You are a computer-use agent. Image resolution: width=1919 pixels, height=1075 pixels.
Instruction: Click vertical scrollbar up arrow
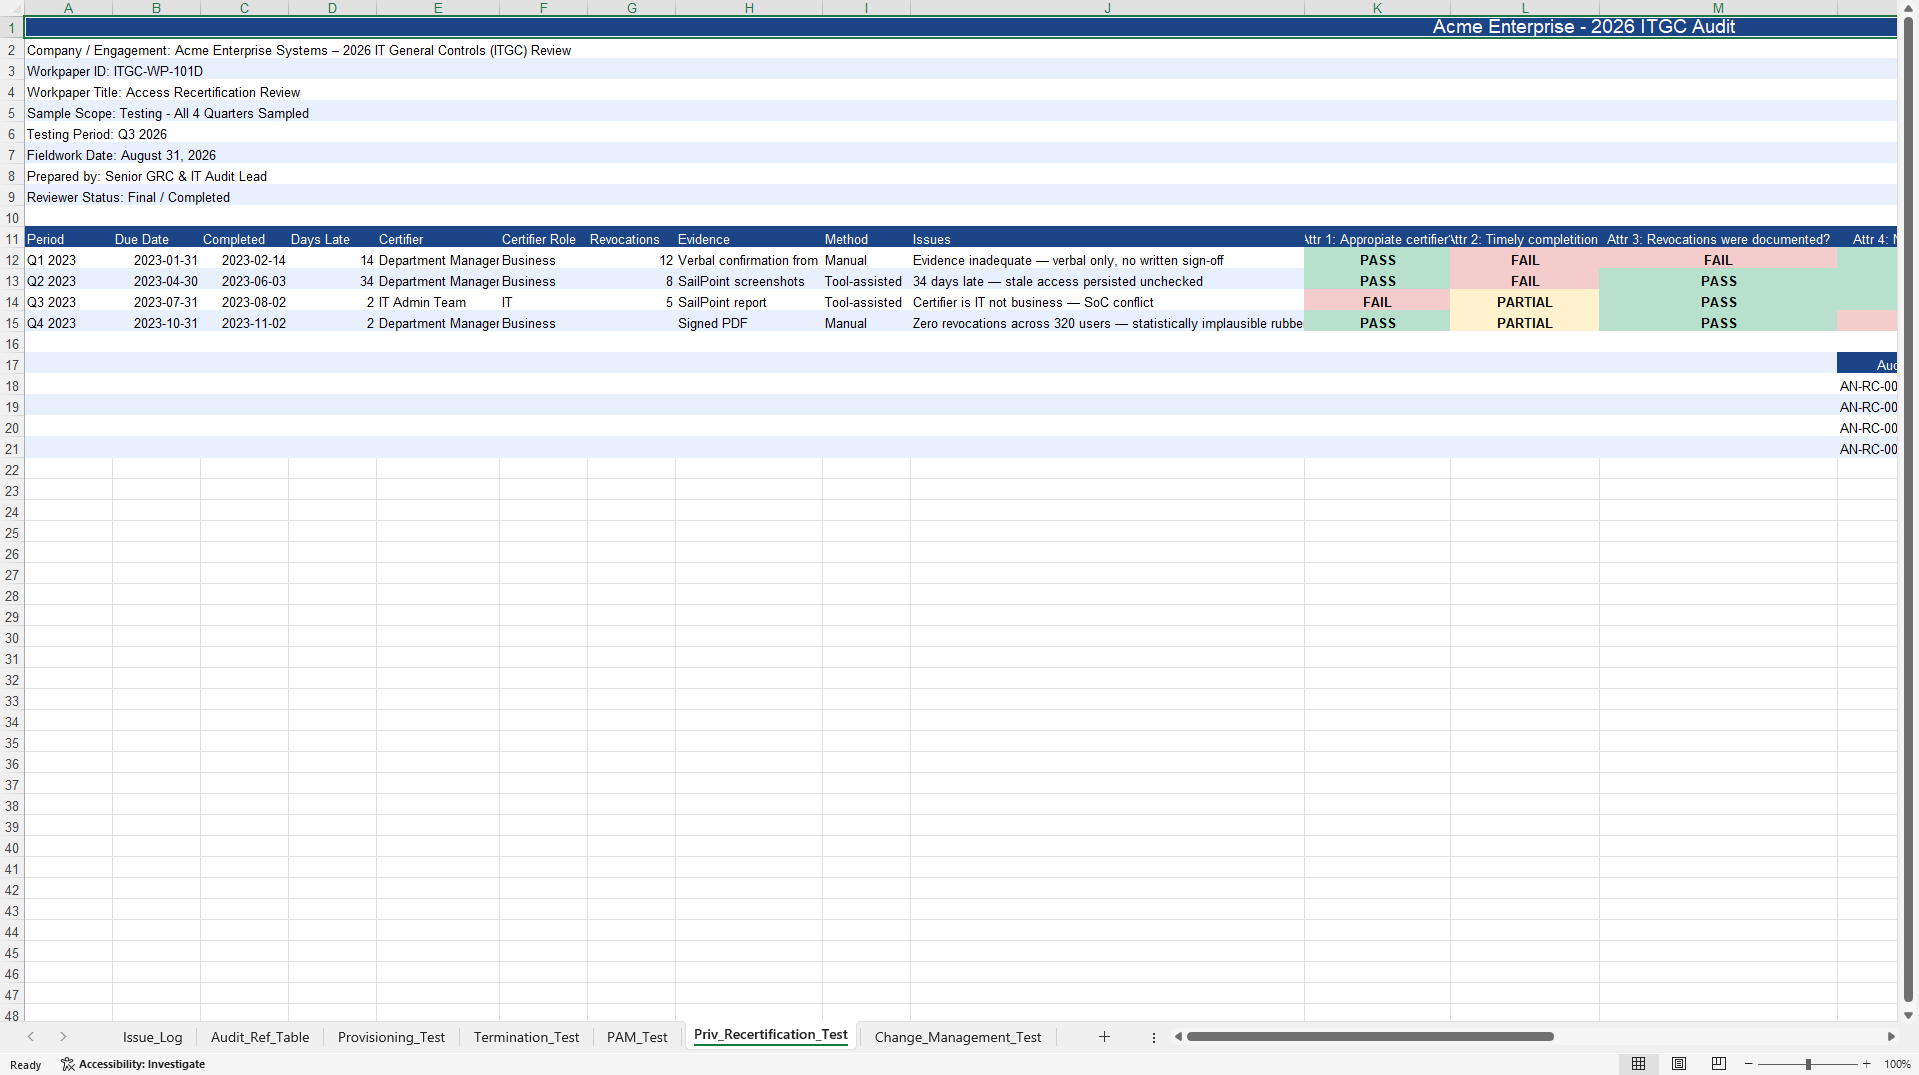pyautogui.click(x=1908, y=7)
